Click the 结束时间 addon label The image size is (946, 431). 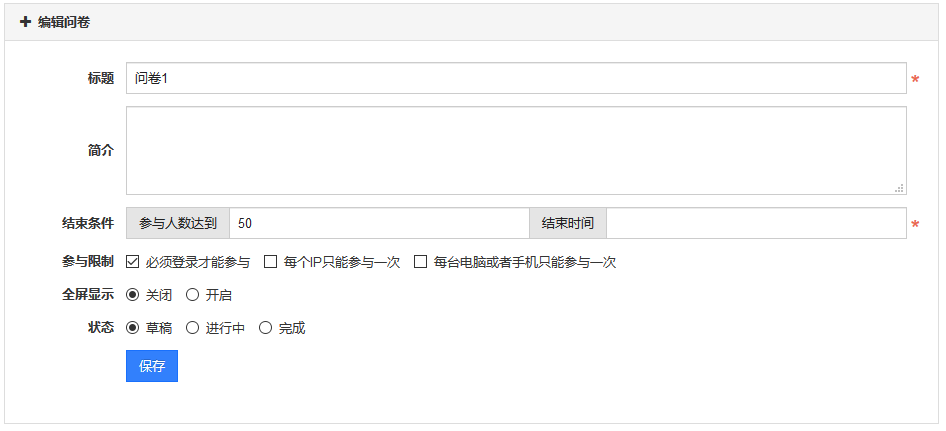[568, 223]
